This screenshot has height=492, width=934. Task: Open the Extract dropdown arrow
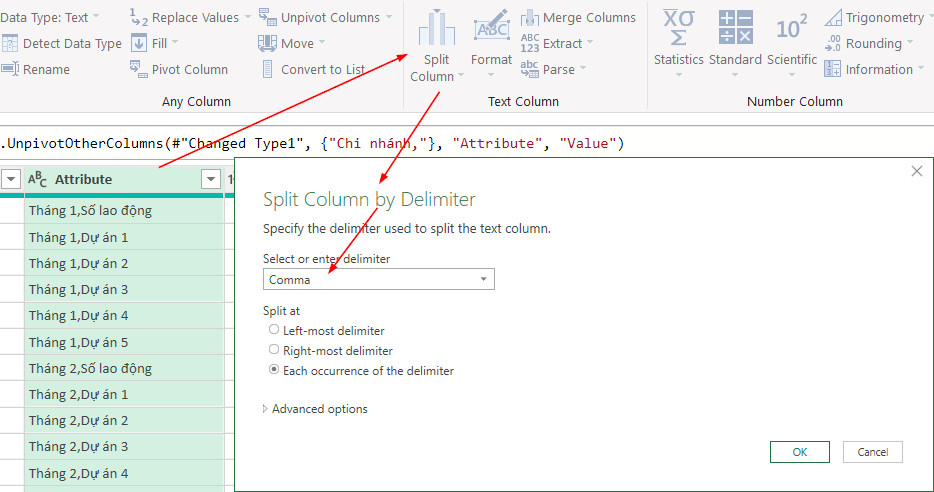(590, 42)
